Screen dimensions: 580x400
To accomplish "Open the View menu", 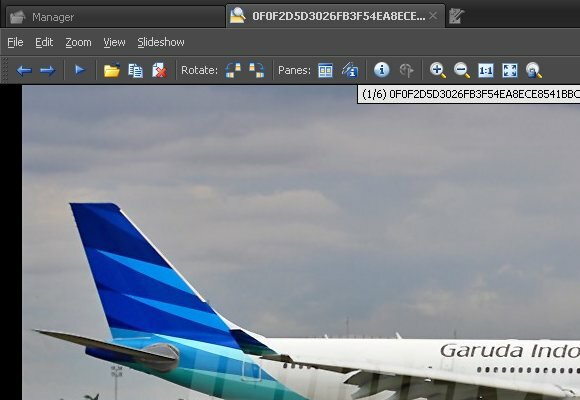I will (114, 42).
